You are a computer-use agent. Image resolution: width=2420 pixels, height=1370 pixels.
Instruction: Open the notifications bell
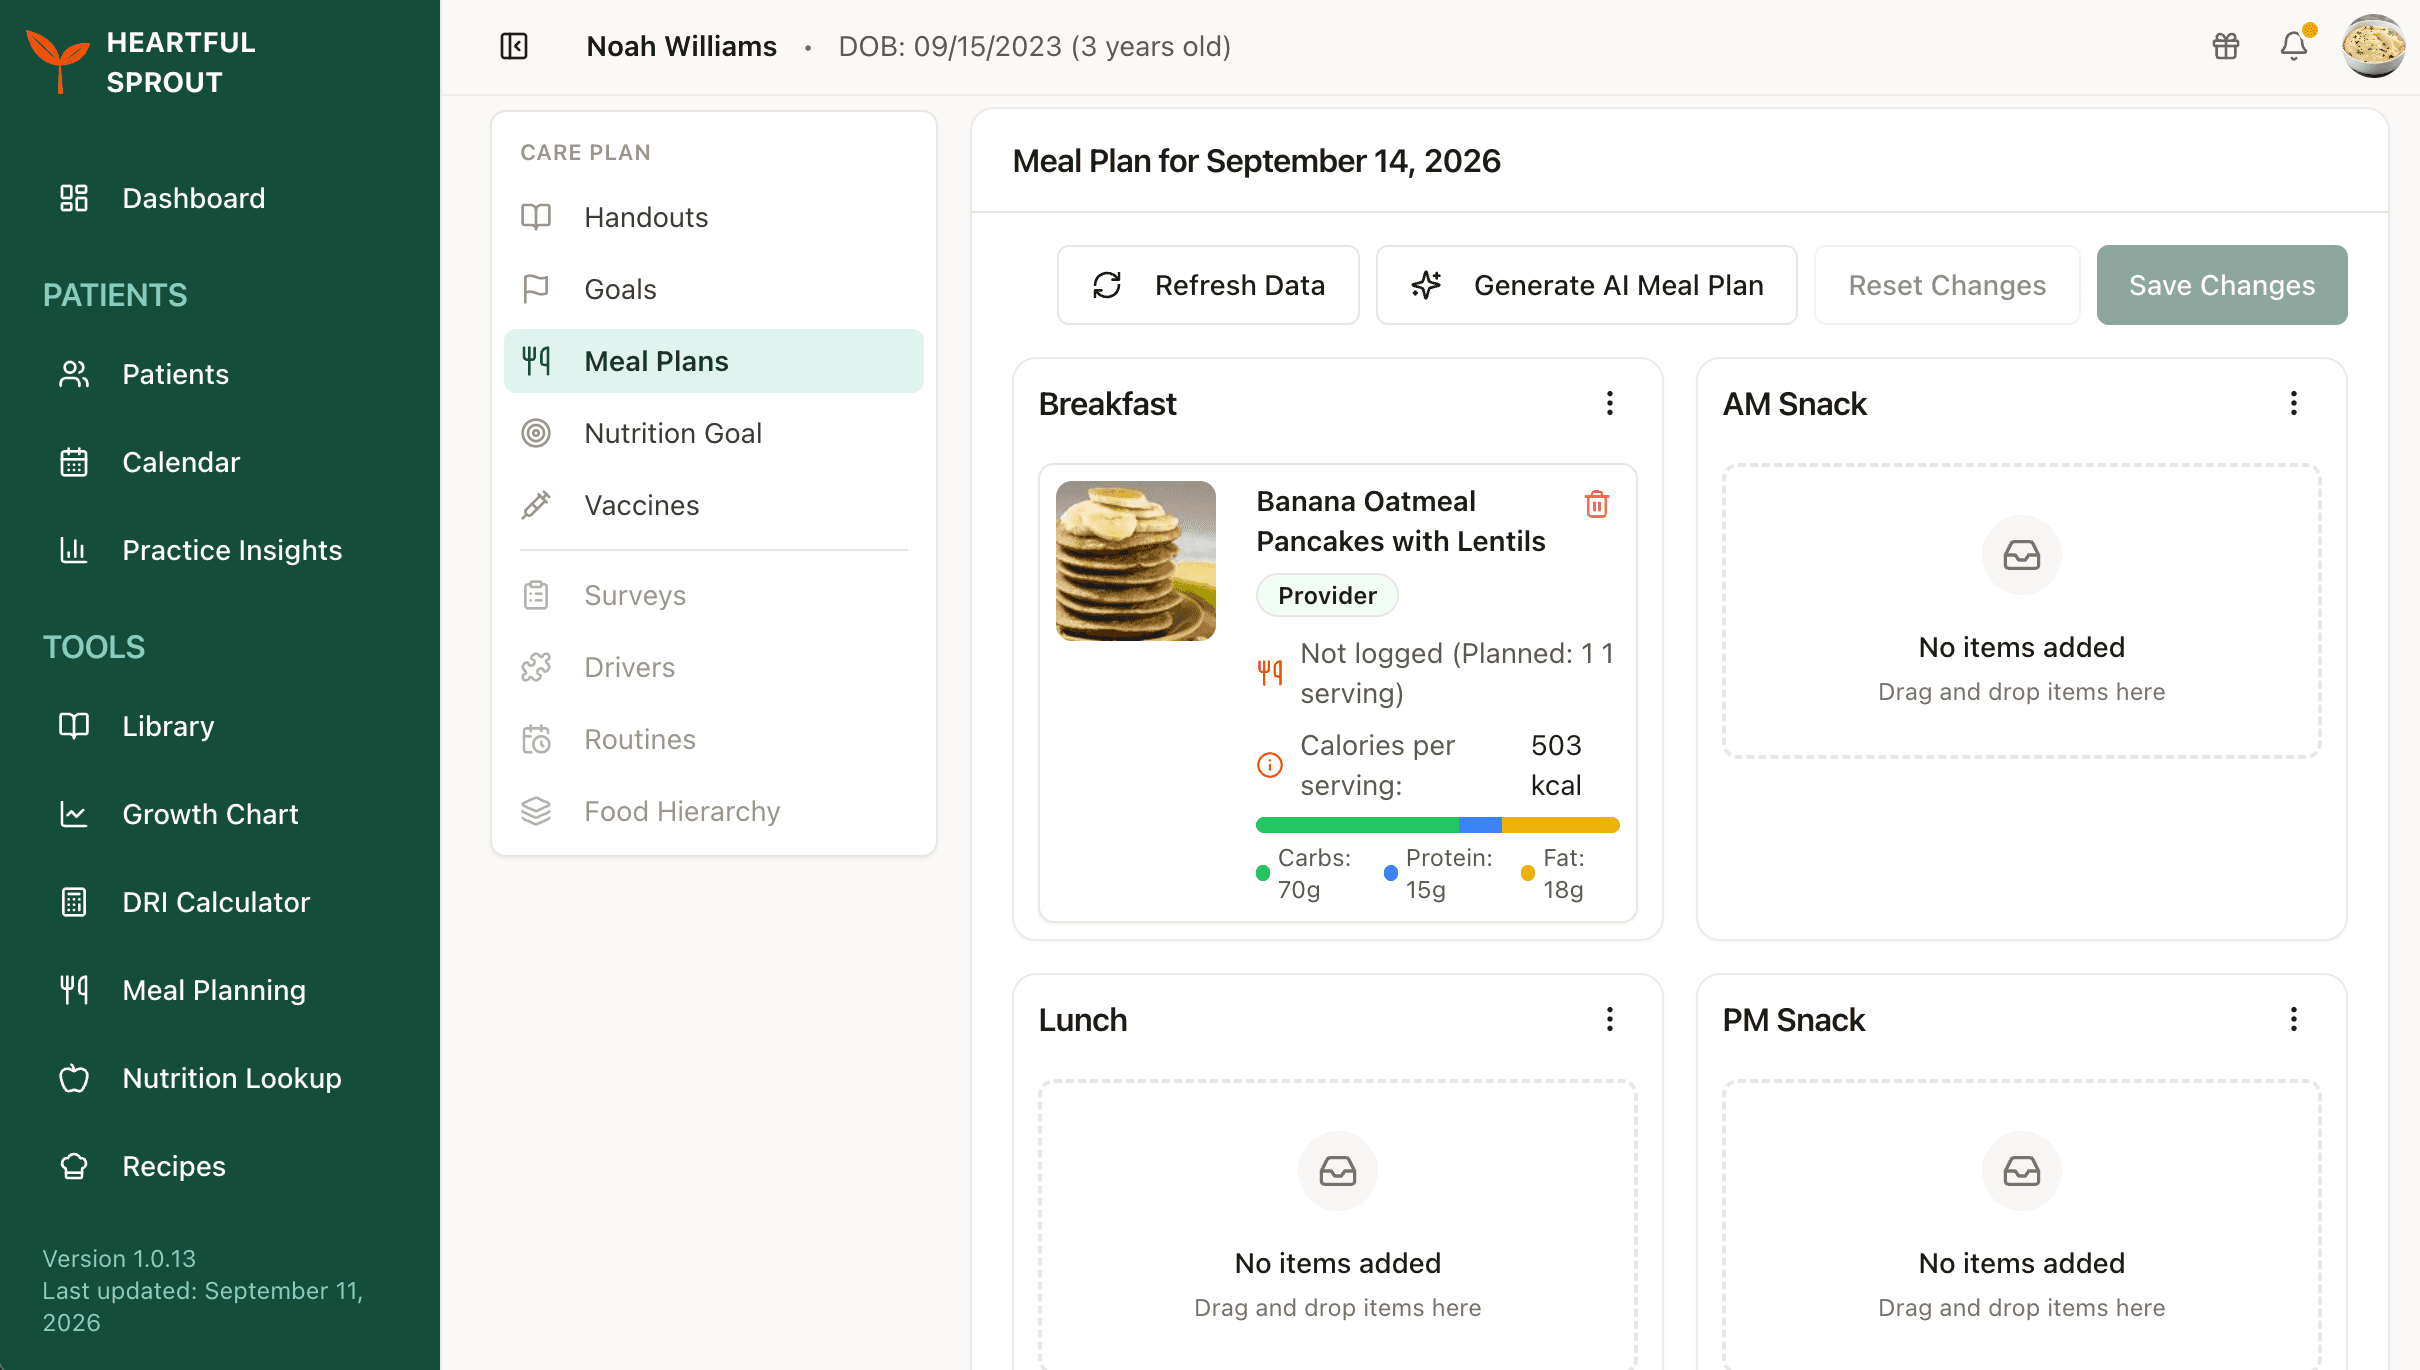click(2294, 46)
